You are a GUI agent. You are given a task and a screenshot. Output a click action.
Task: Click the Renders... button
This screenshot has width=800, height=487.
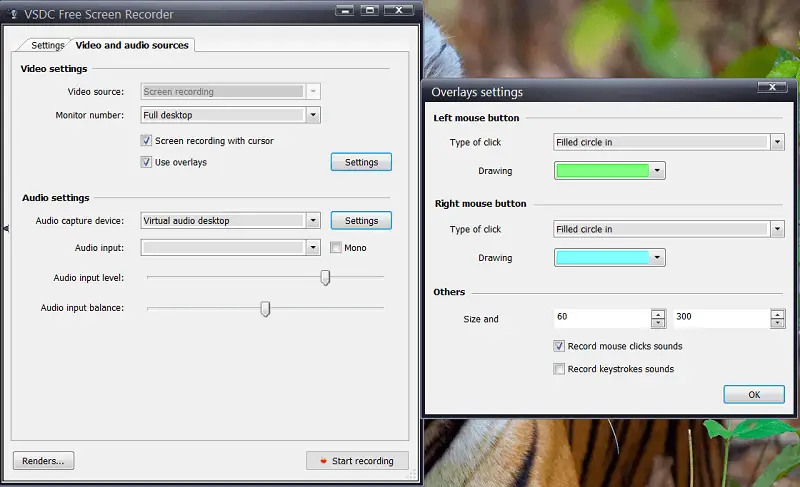(43, 461)
